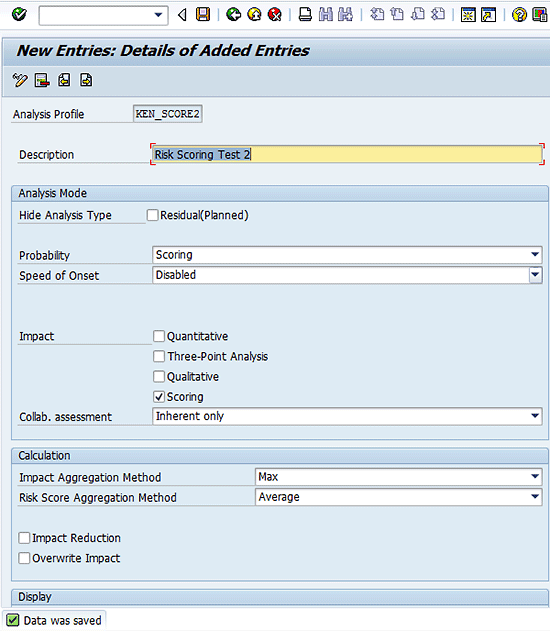Open Collab. assessment dropdown
Screen dimensions: 550x631
coord(535,416)
